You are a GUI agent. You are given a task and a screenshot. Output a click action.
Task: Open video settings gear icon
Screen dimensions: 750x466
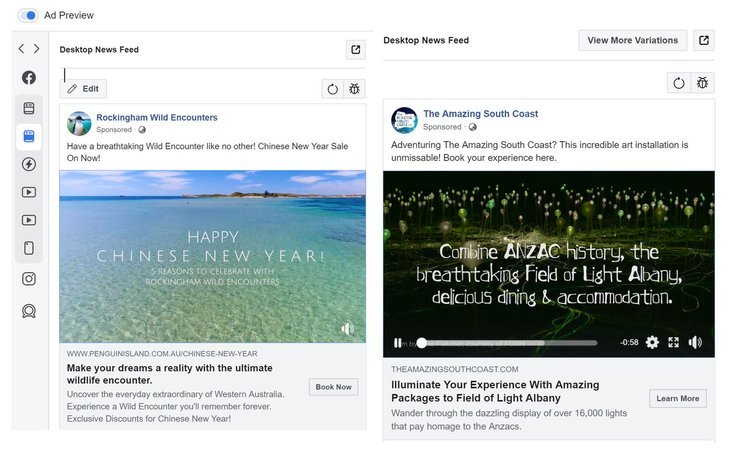tap(652, 343)
